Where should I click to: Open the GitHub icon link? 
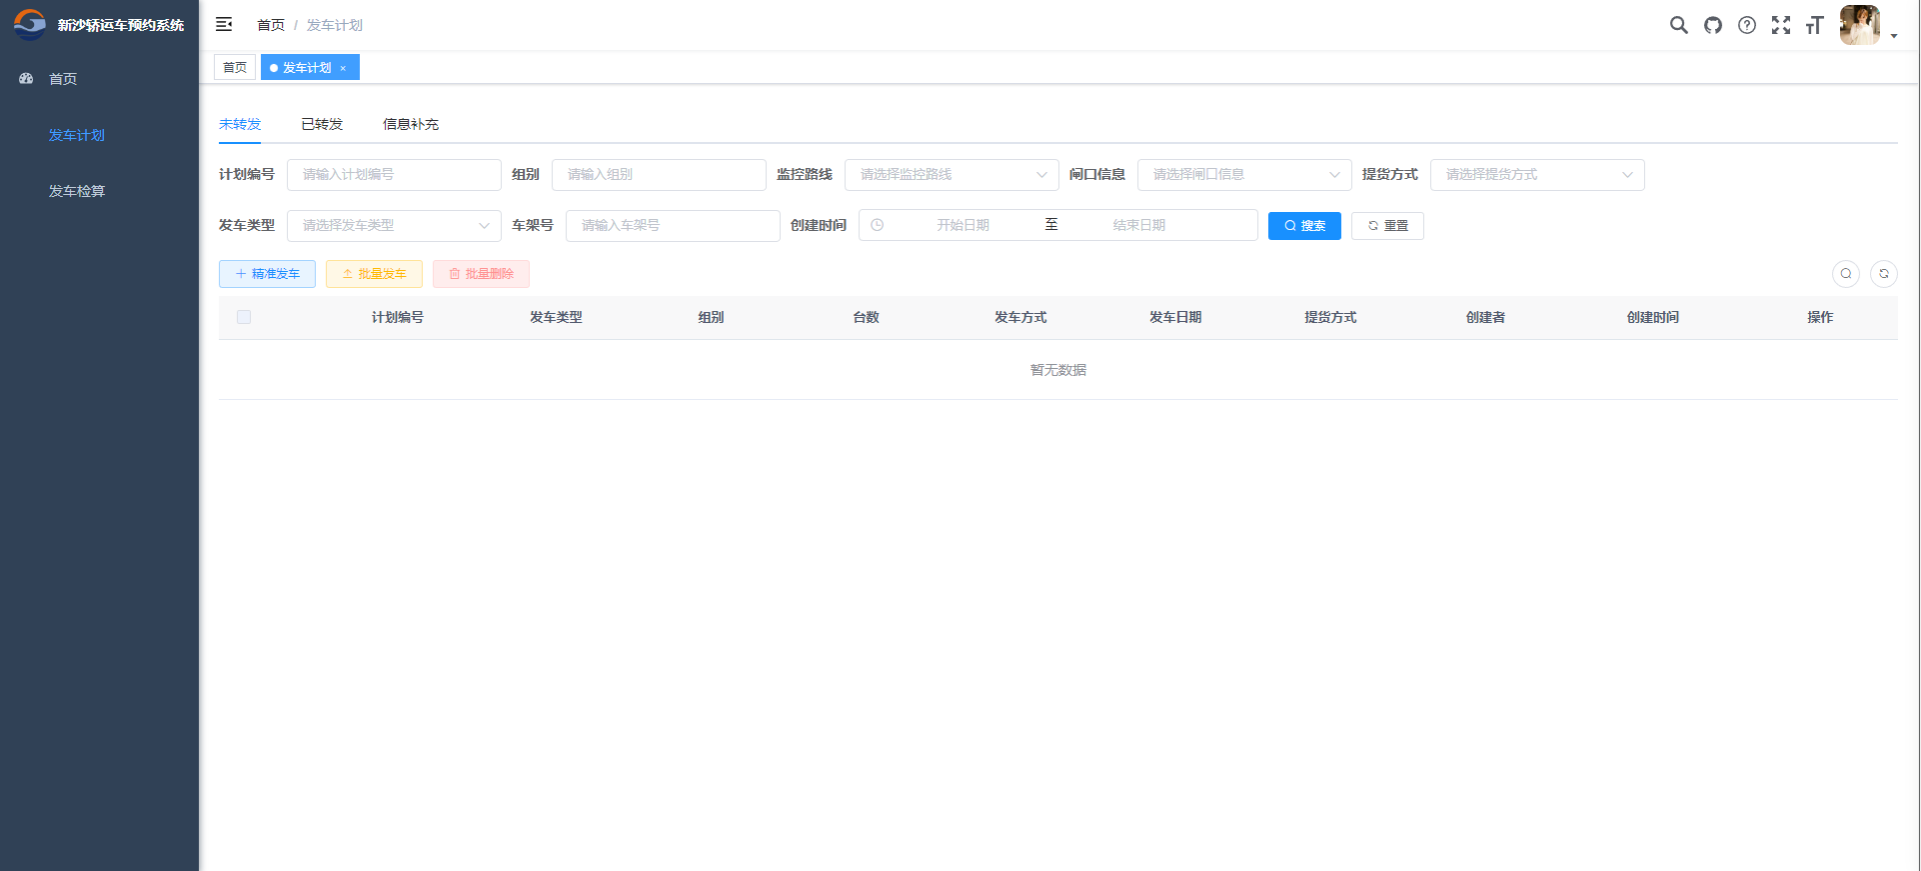tap(1713, 25)
